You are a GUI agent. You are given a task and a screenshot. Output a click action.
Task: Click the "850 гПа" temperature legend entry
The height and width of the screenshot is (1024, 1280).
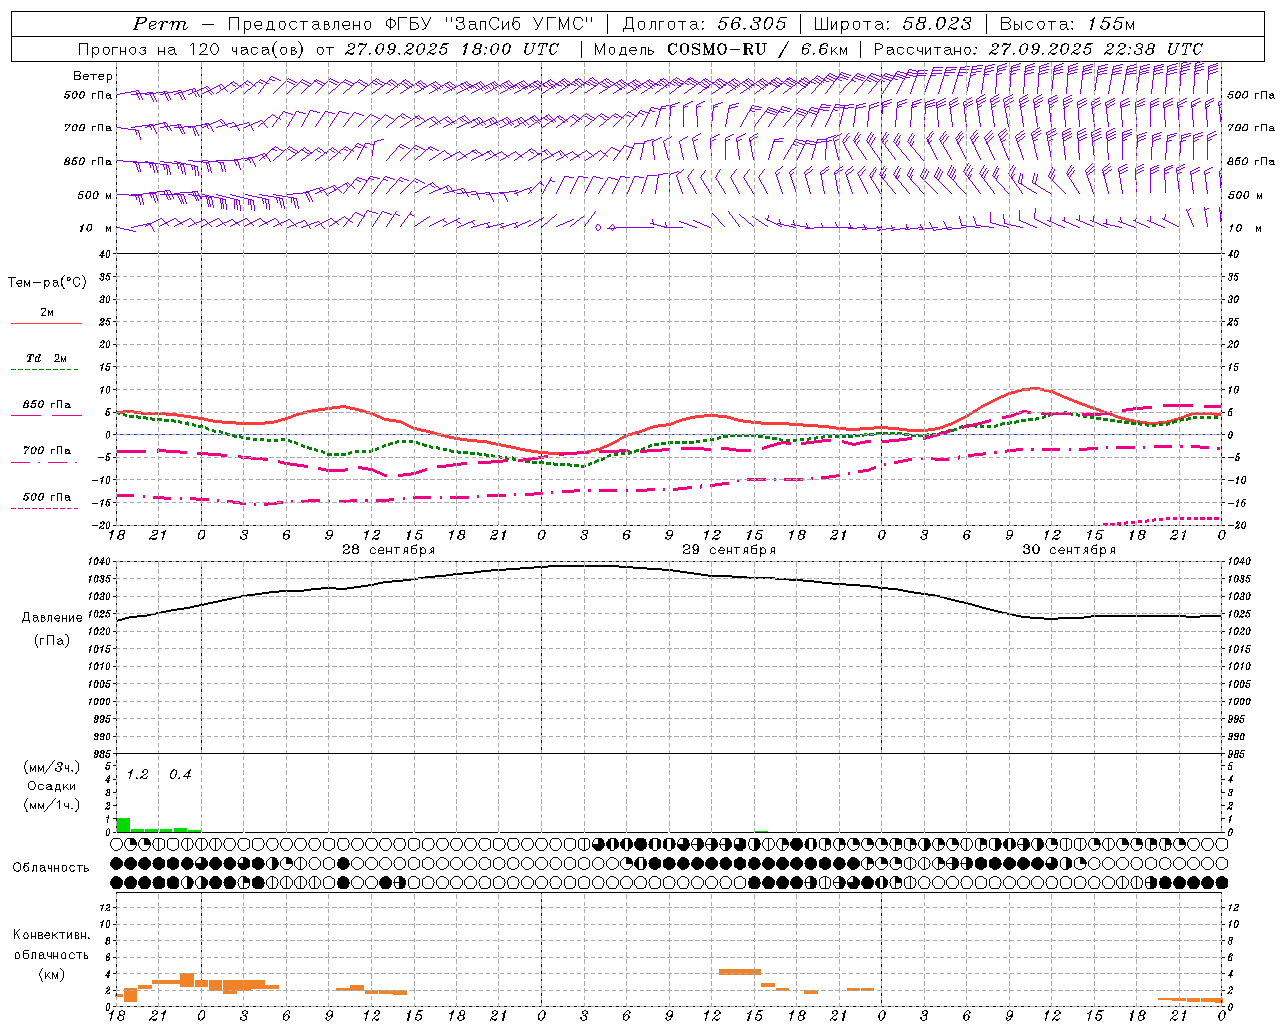(x=47, y=405)
